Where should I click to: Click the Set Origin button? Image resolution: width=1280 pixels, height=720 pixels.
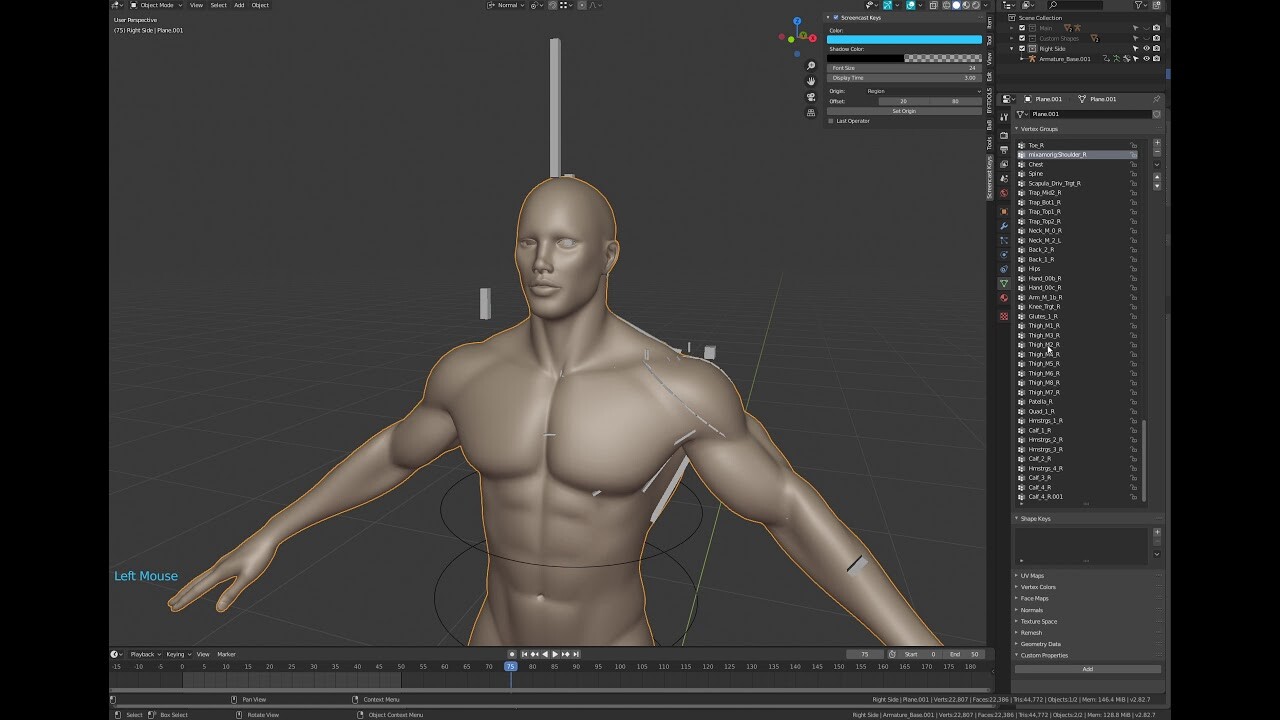click(904, 111)
